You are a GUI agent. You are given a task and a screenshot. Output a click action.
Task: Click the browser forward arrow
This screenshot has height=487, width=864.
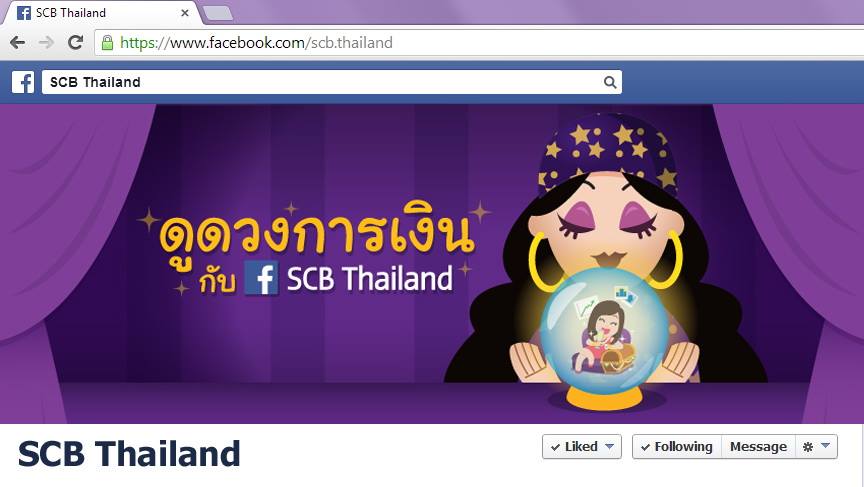(47, 43)
